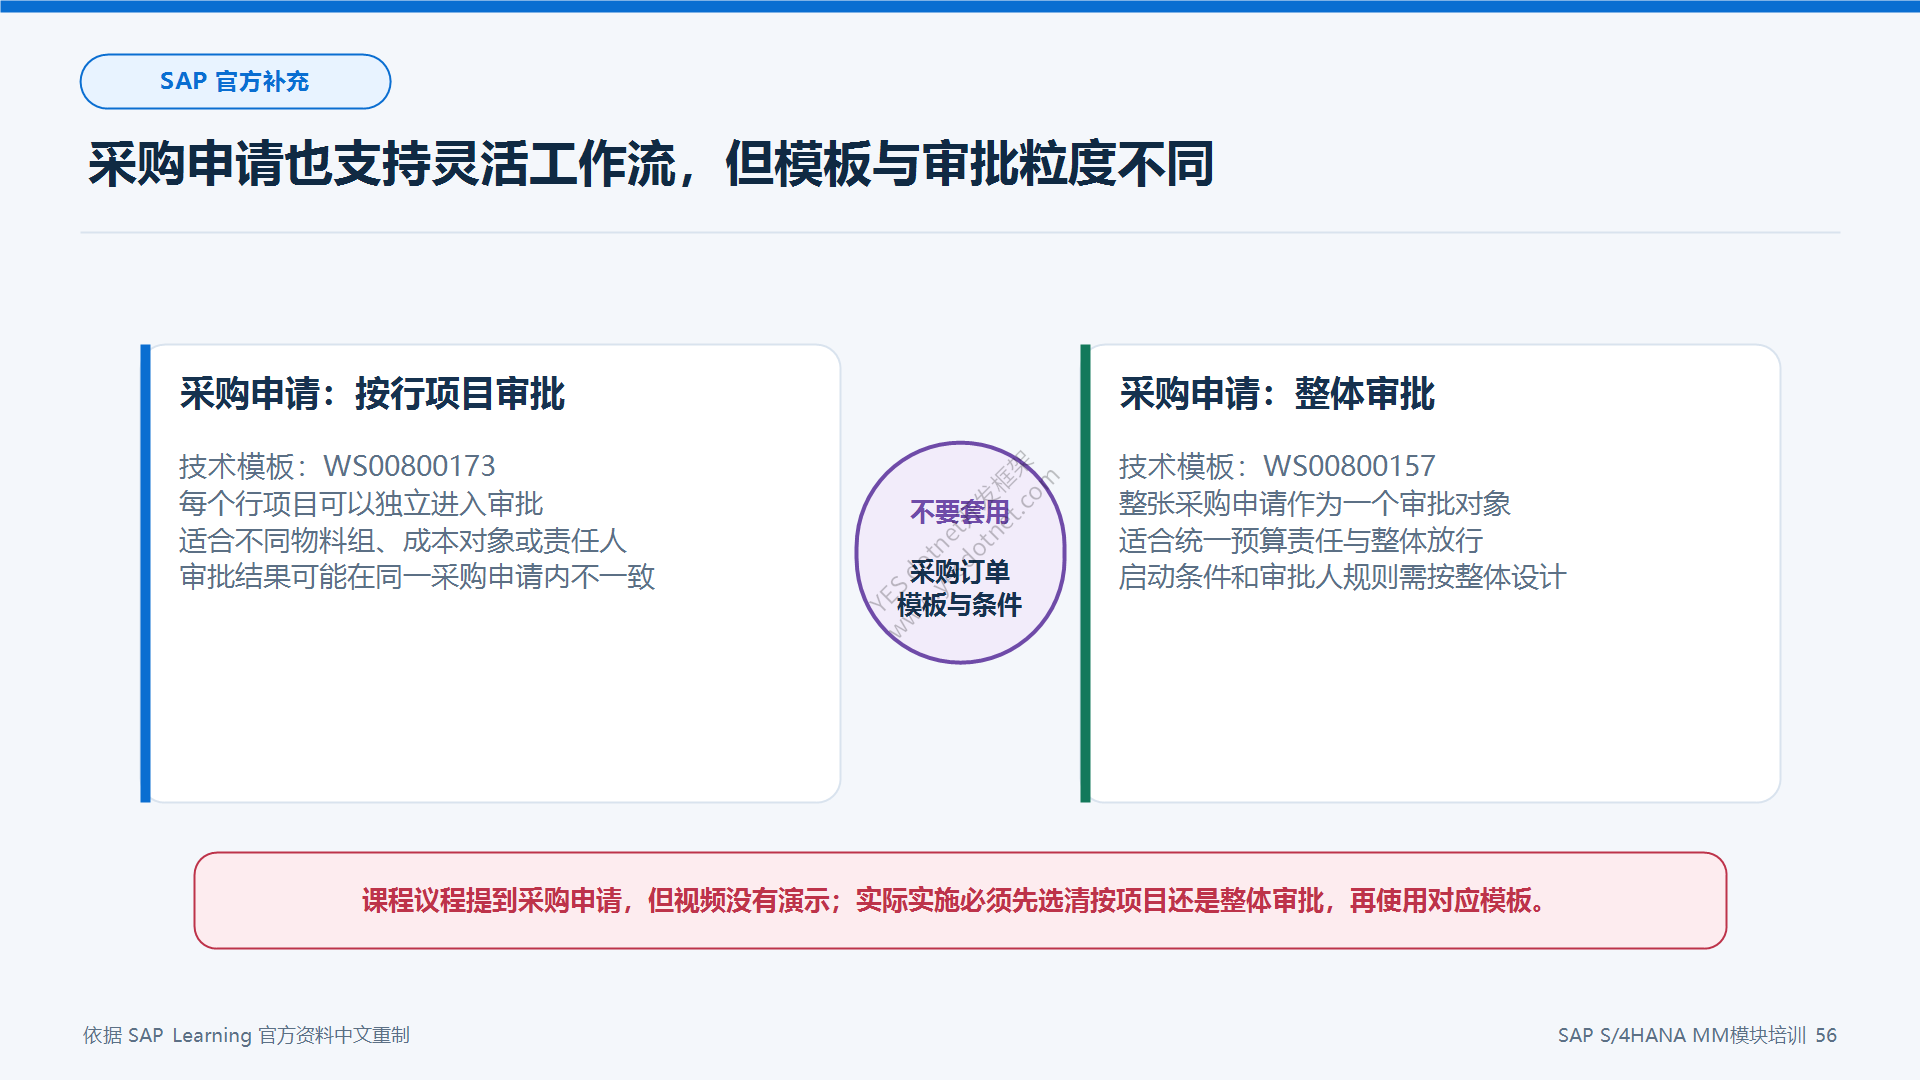
Task: Select line 审批结果可能在同一采购申请内不一致
Action: (417, 577)
